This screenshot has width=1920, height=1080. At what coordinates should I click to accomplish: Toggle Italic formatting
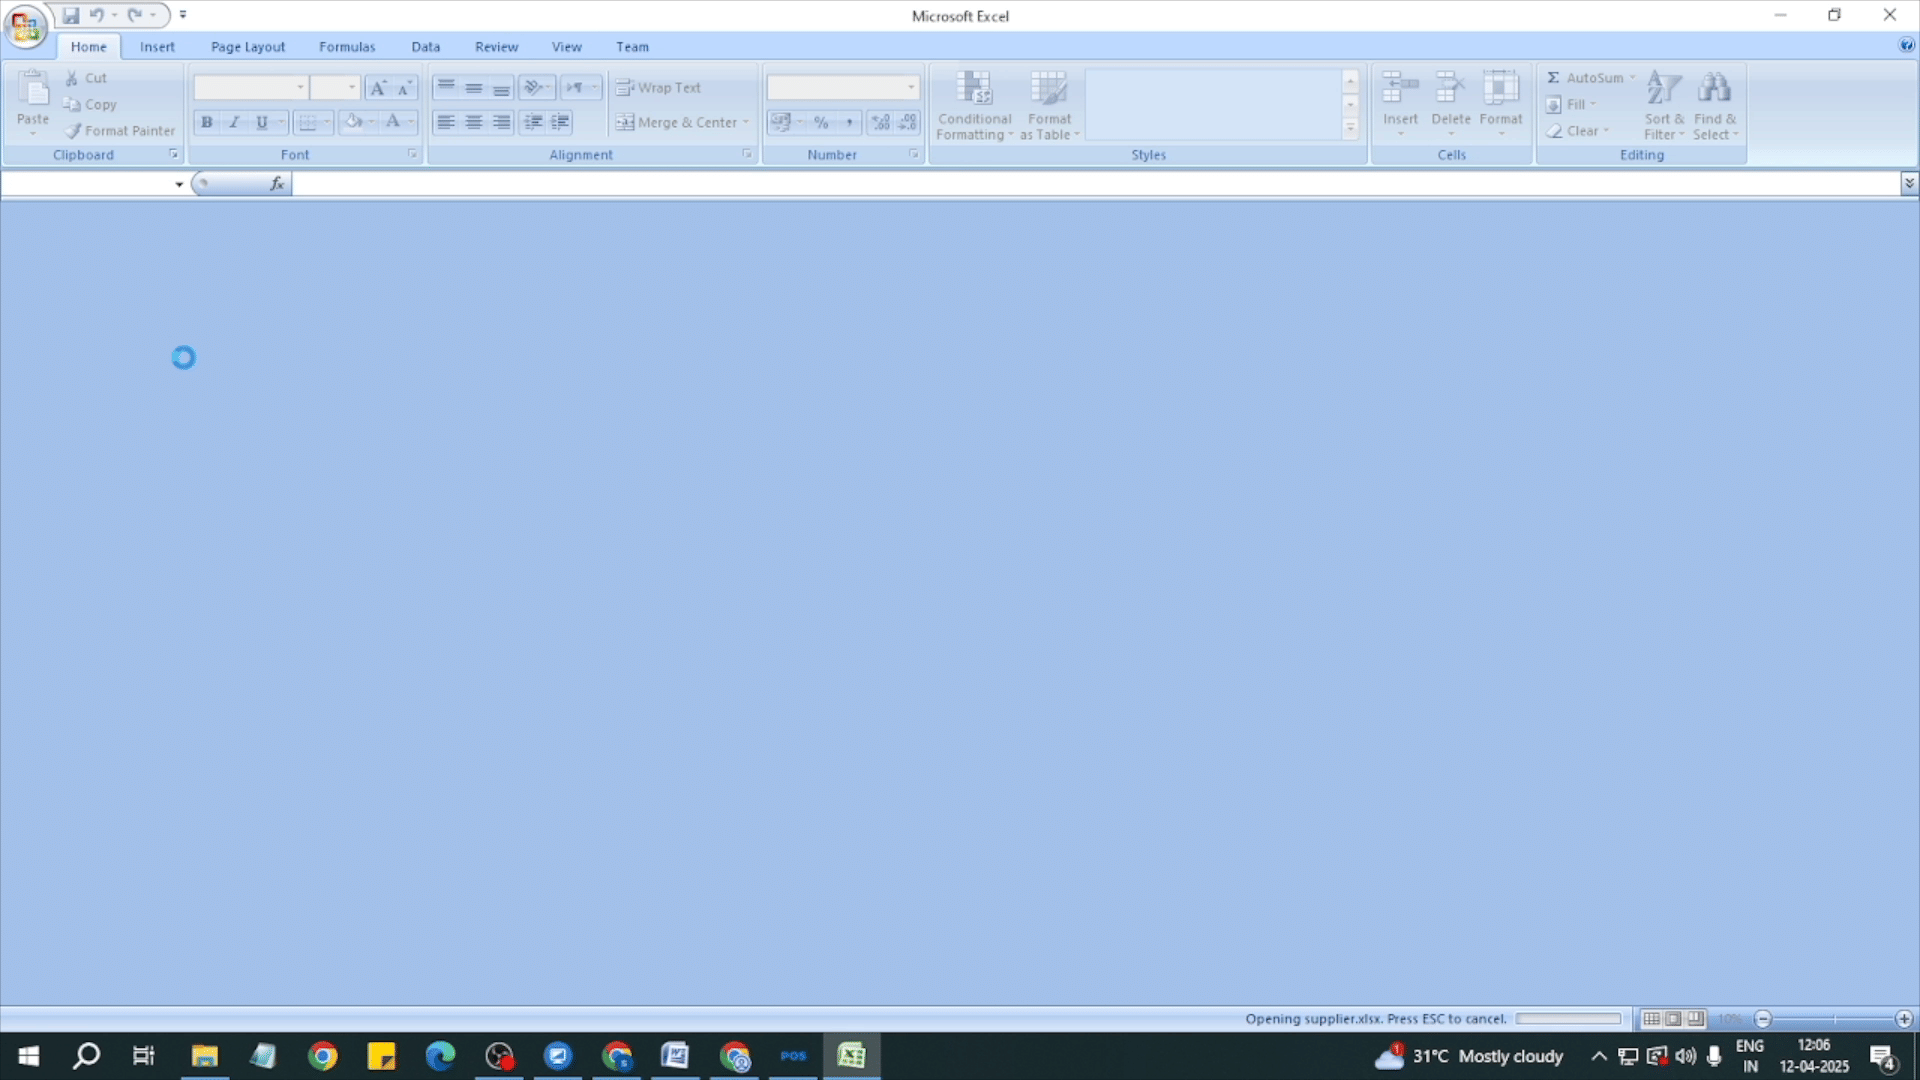click(x=234, y=122)
